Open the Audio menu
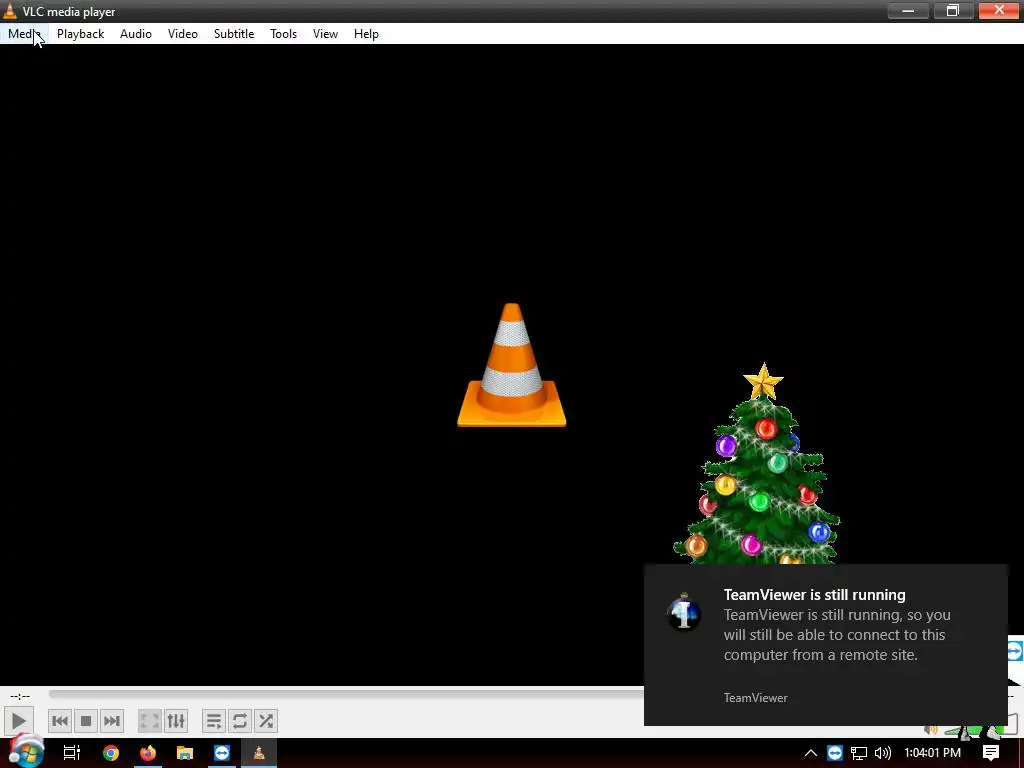1024x768 pixels. click(x=136, y=34)
